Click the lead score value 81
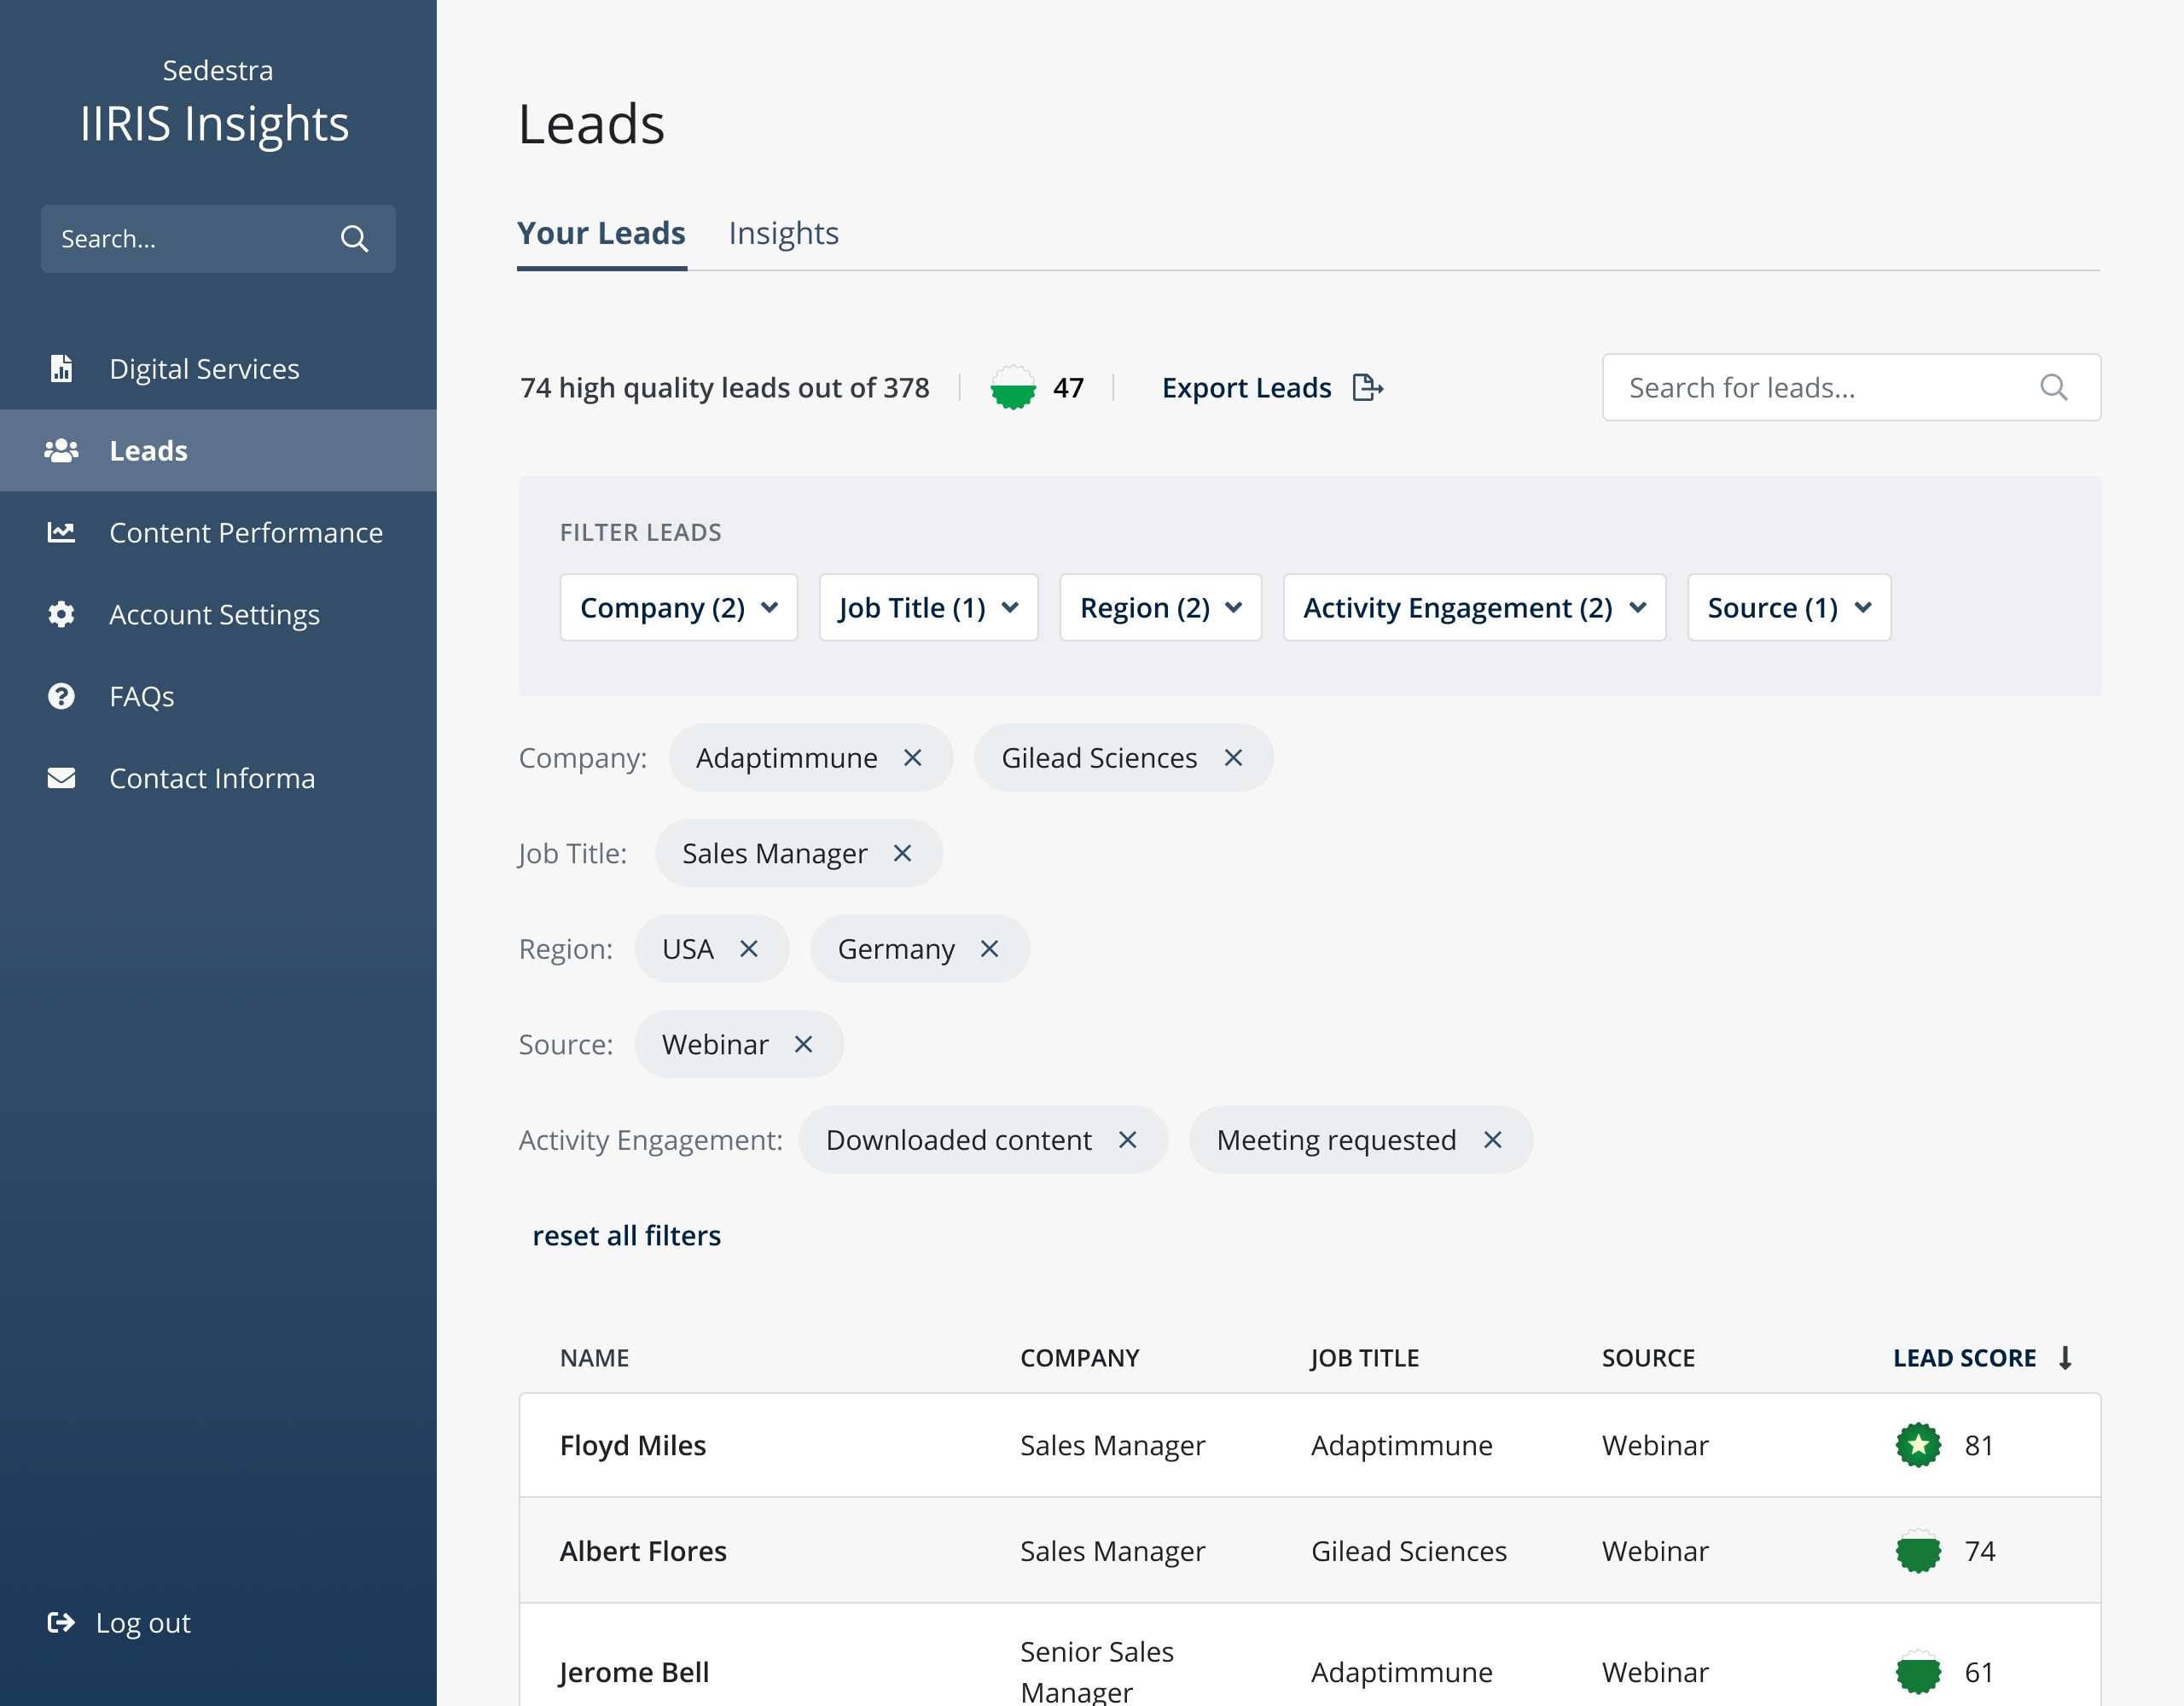 pos(1979,1445)
